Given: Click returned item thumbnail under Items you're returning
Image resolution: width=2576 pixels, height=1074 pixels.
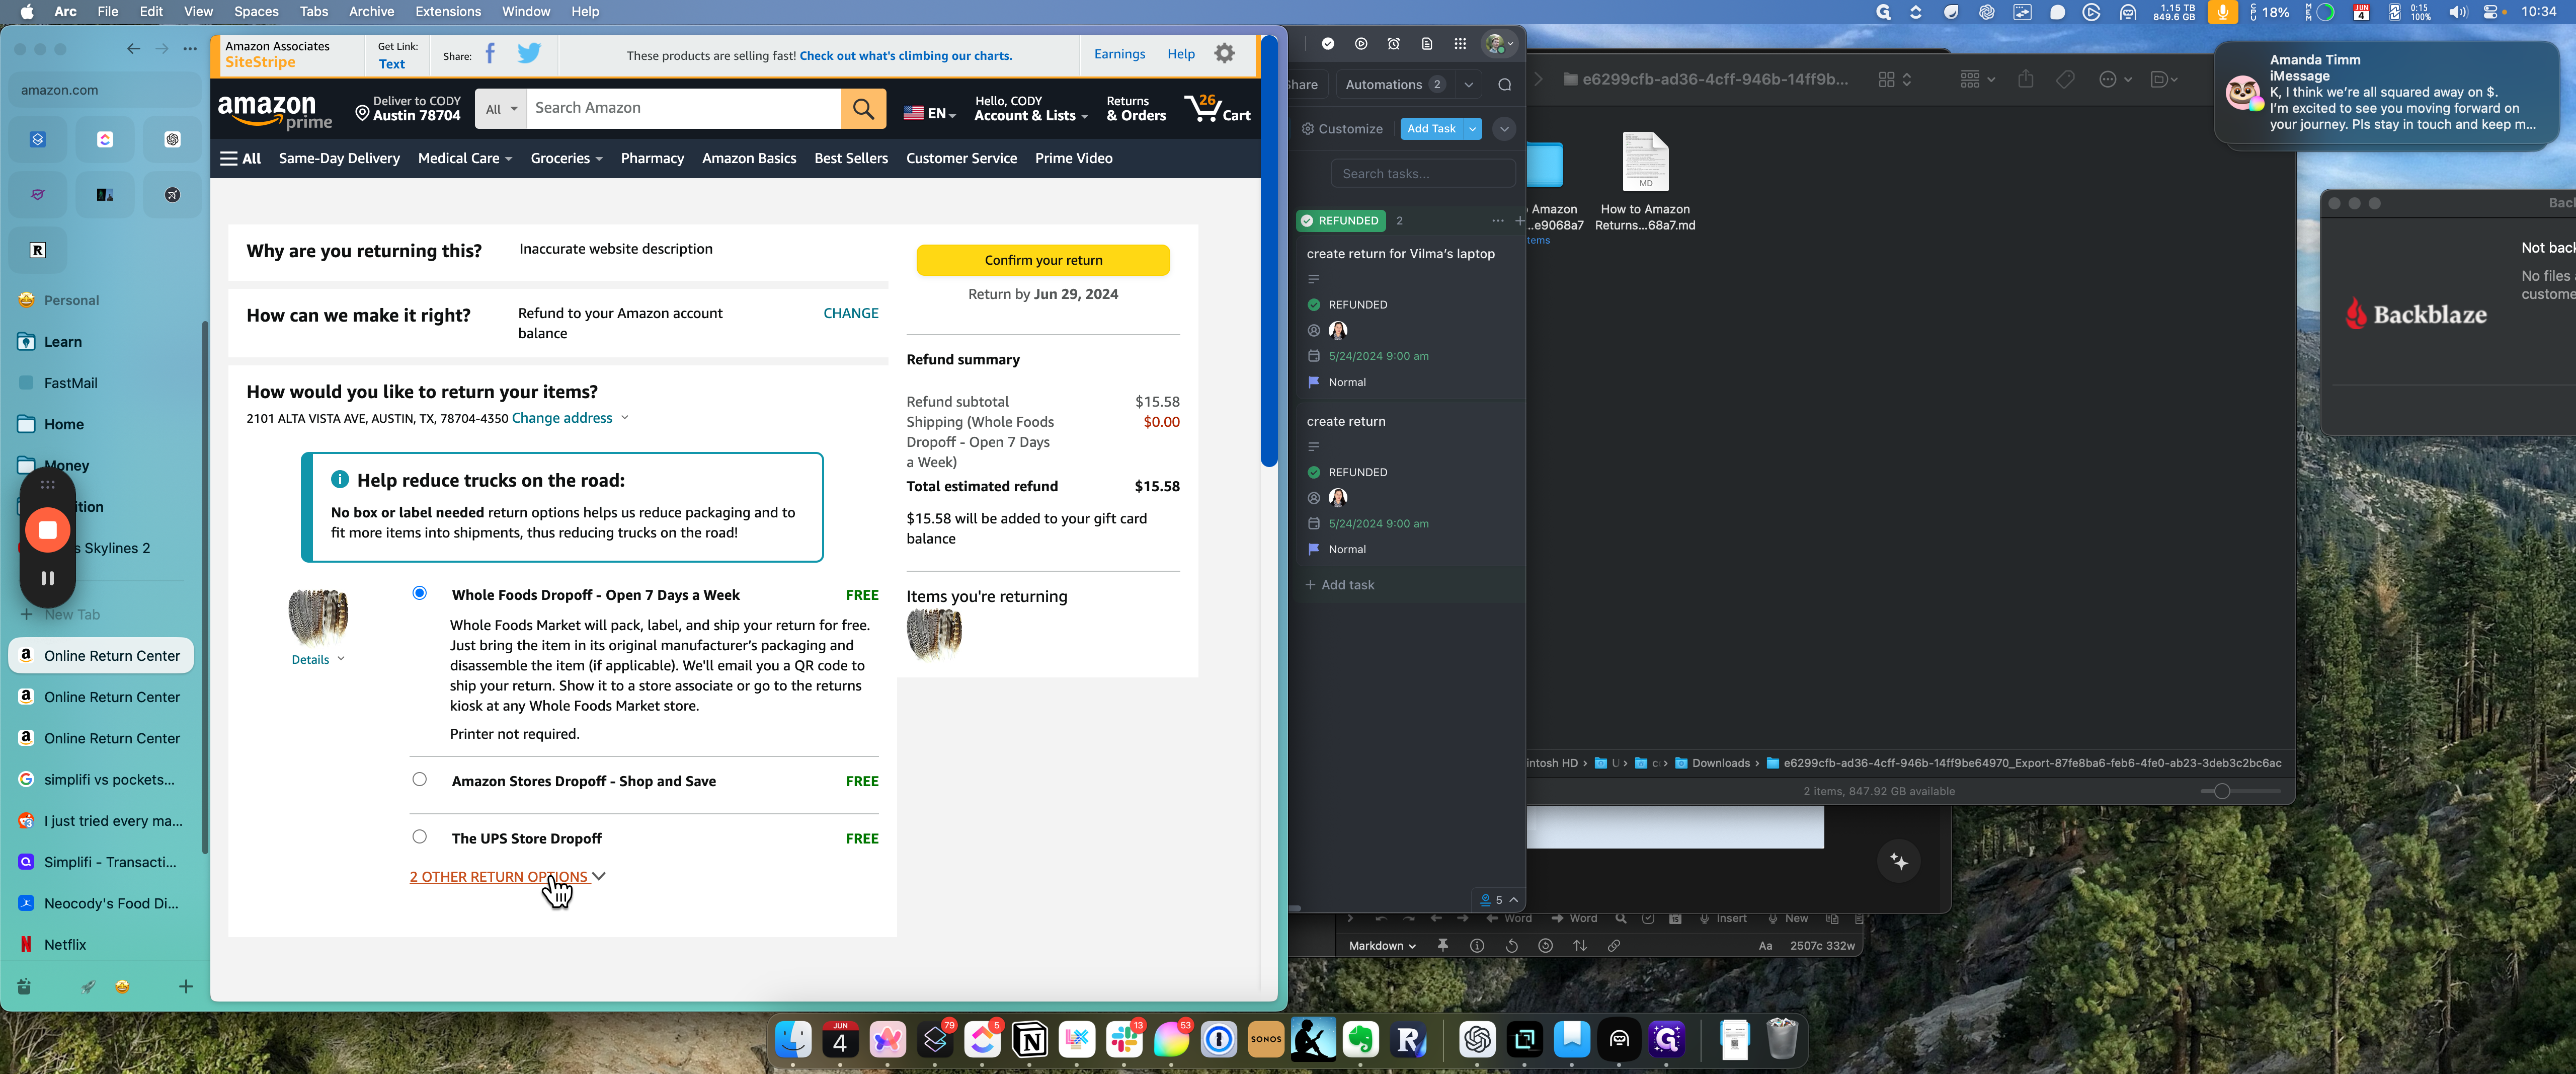Looking at the screenshot, I should pos(934,636).
